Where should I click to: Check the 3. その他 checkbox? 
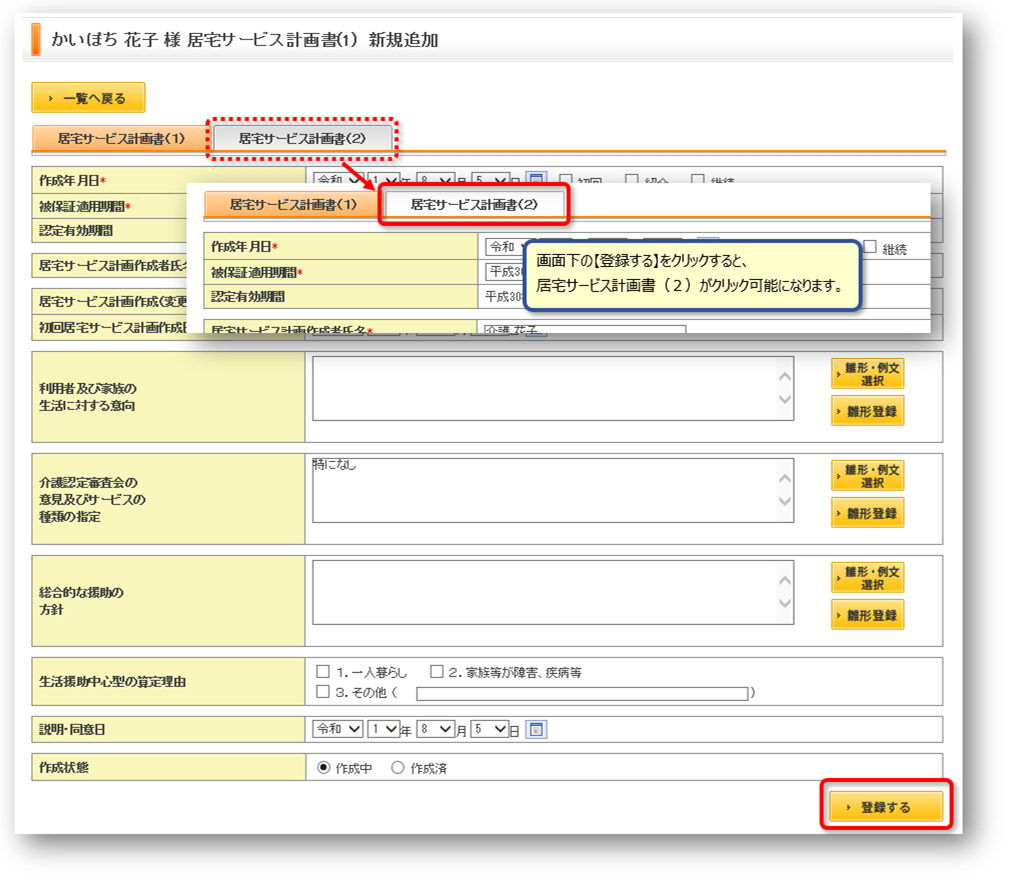[x=323, y=691]
